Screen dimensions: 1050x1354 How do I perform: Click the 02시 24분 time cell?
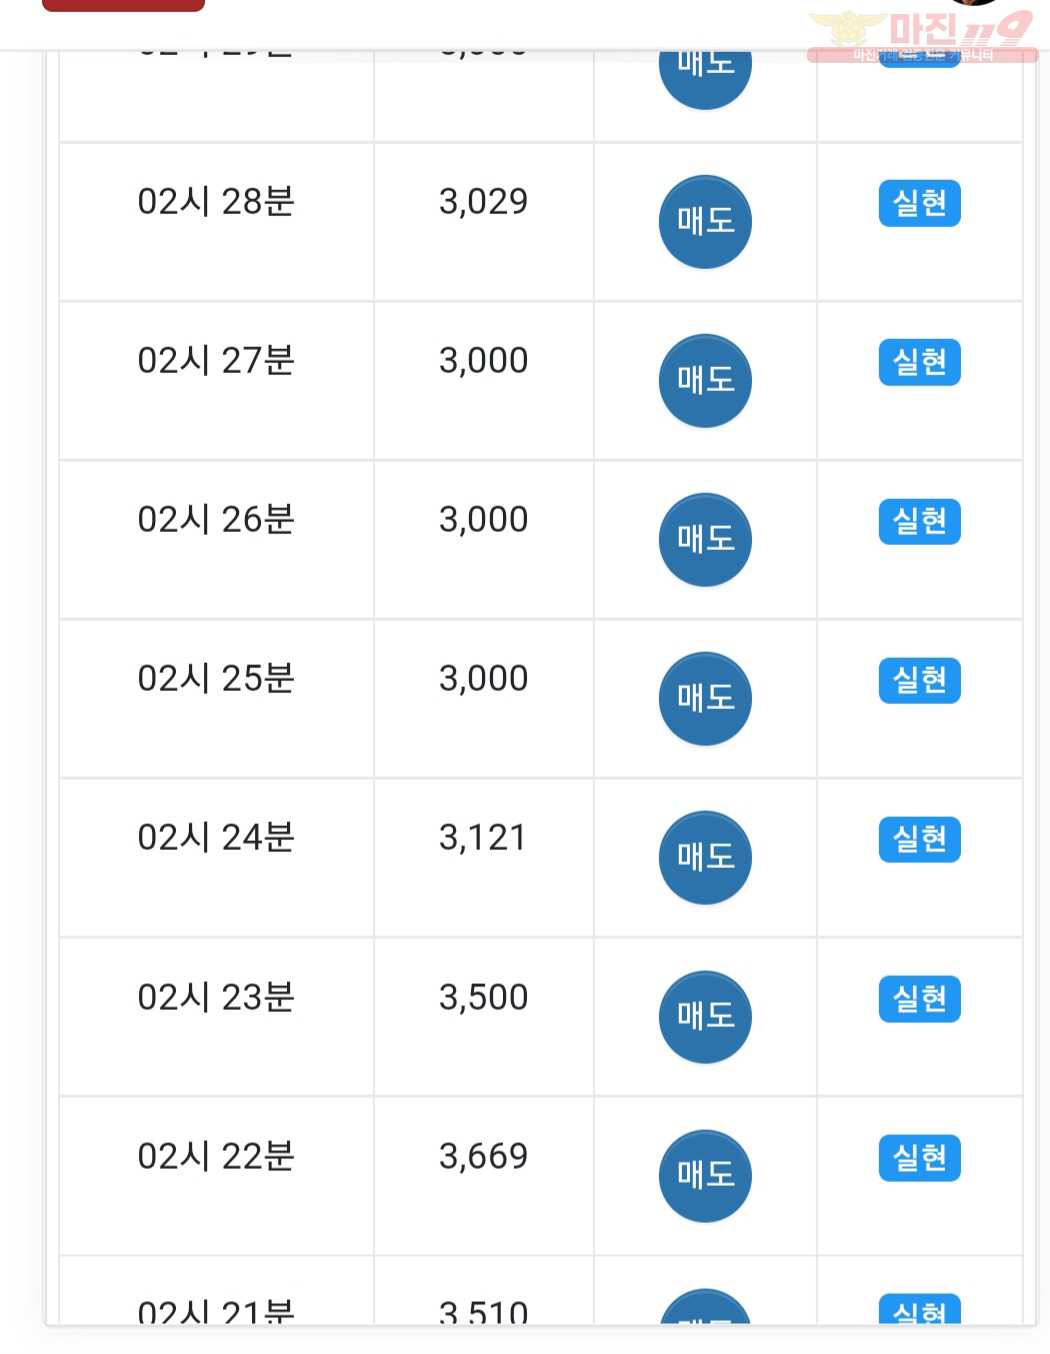point(216,858)
